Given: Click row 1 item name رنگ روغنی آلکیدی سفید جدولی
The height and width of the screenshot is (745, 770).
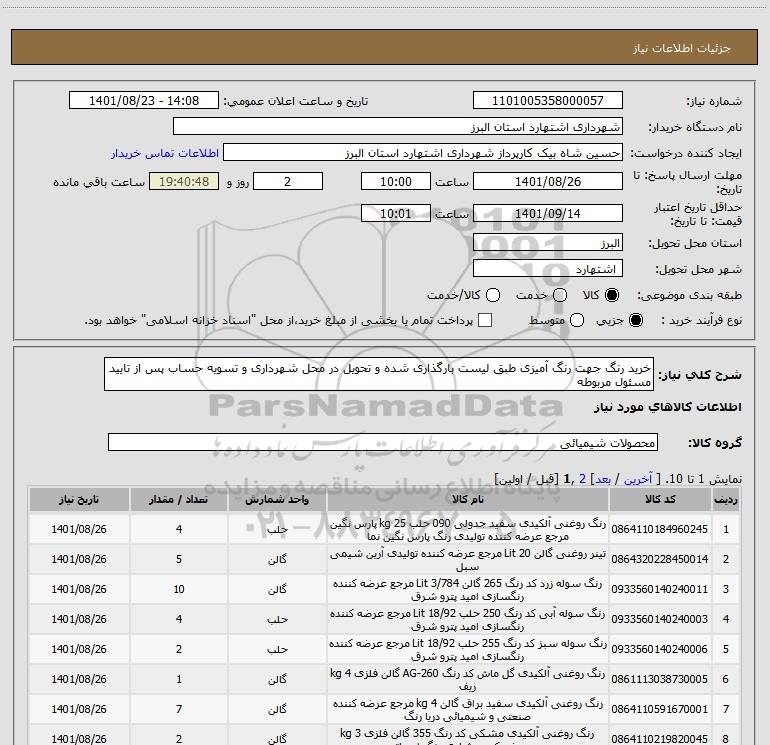Looking at the screenshot, I should coord(468,529).
